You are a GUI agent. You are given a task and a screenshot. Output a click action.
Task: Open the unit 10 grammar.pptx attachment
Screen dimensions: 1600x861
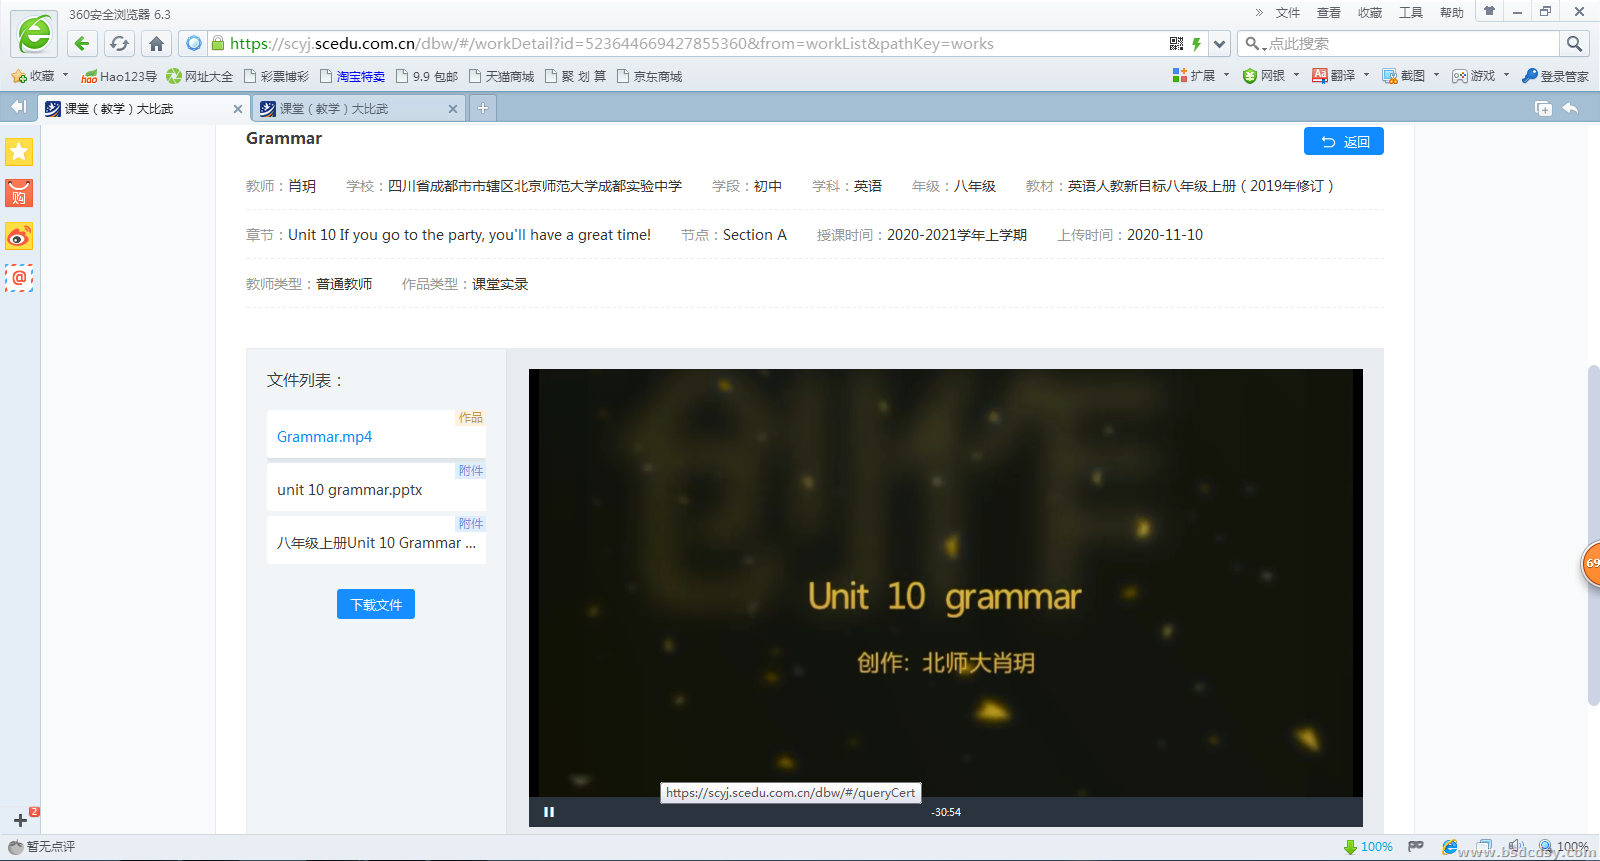tap(350, 490)
